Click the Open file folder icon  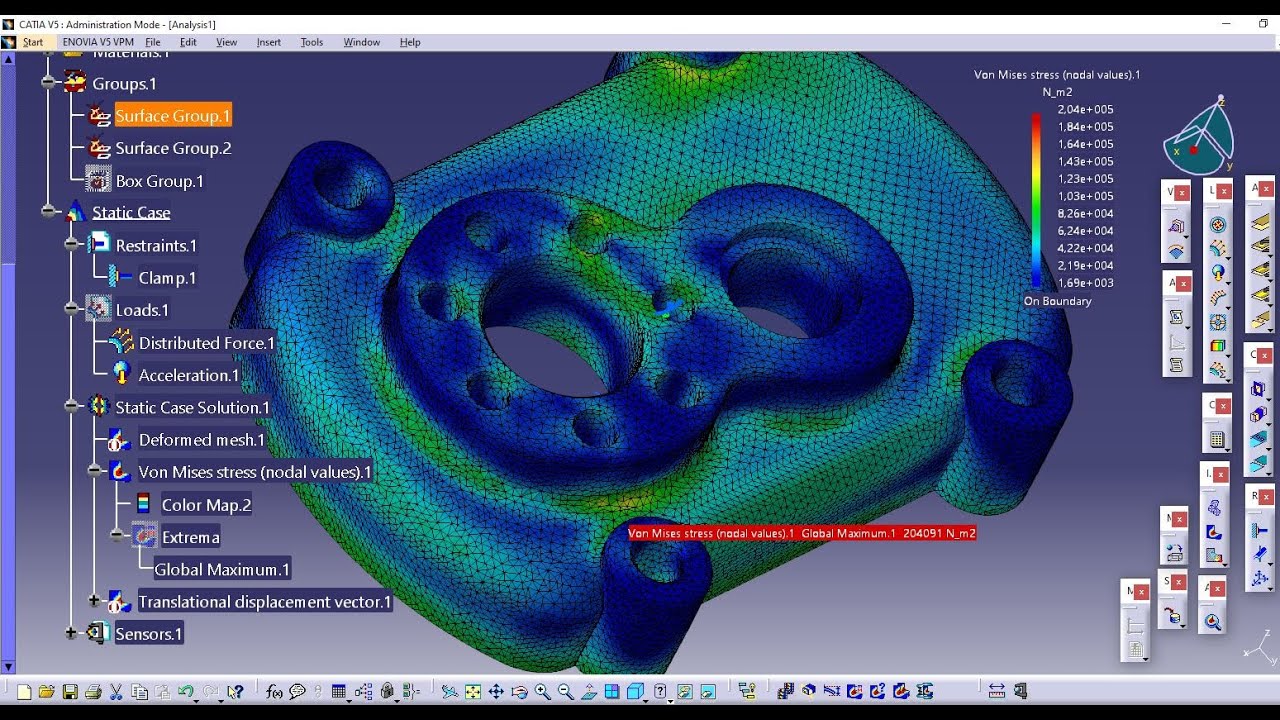pos(46,691)
